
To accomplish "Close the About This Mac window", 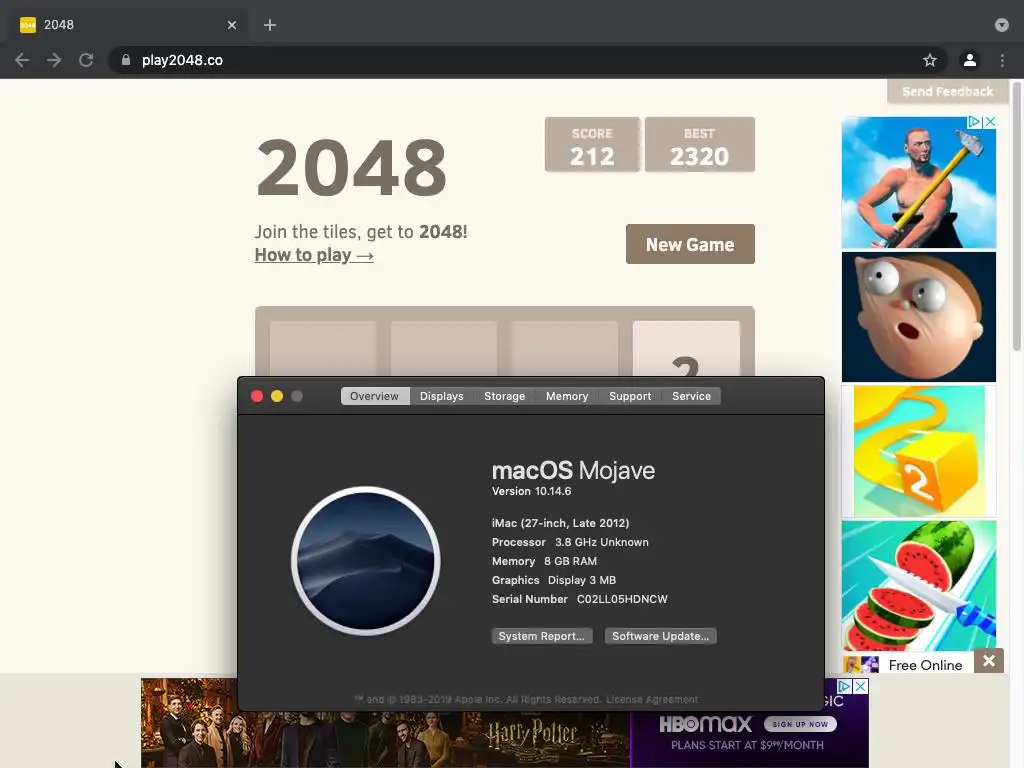I will pyautogui.click(x=257, y=396).
